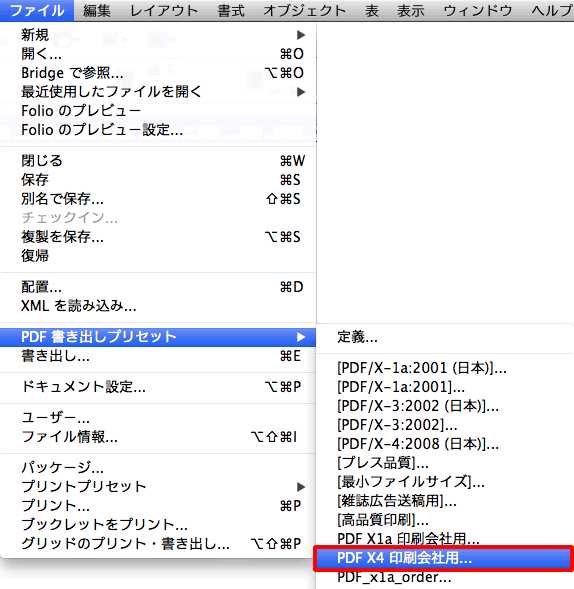The image size is (574, 589).
Task: Select [PDF/X-3:2002 (日本)]... preset
Action: pyautogui.click(x=445, y=406)
